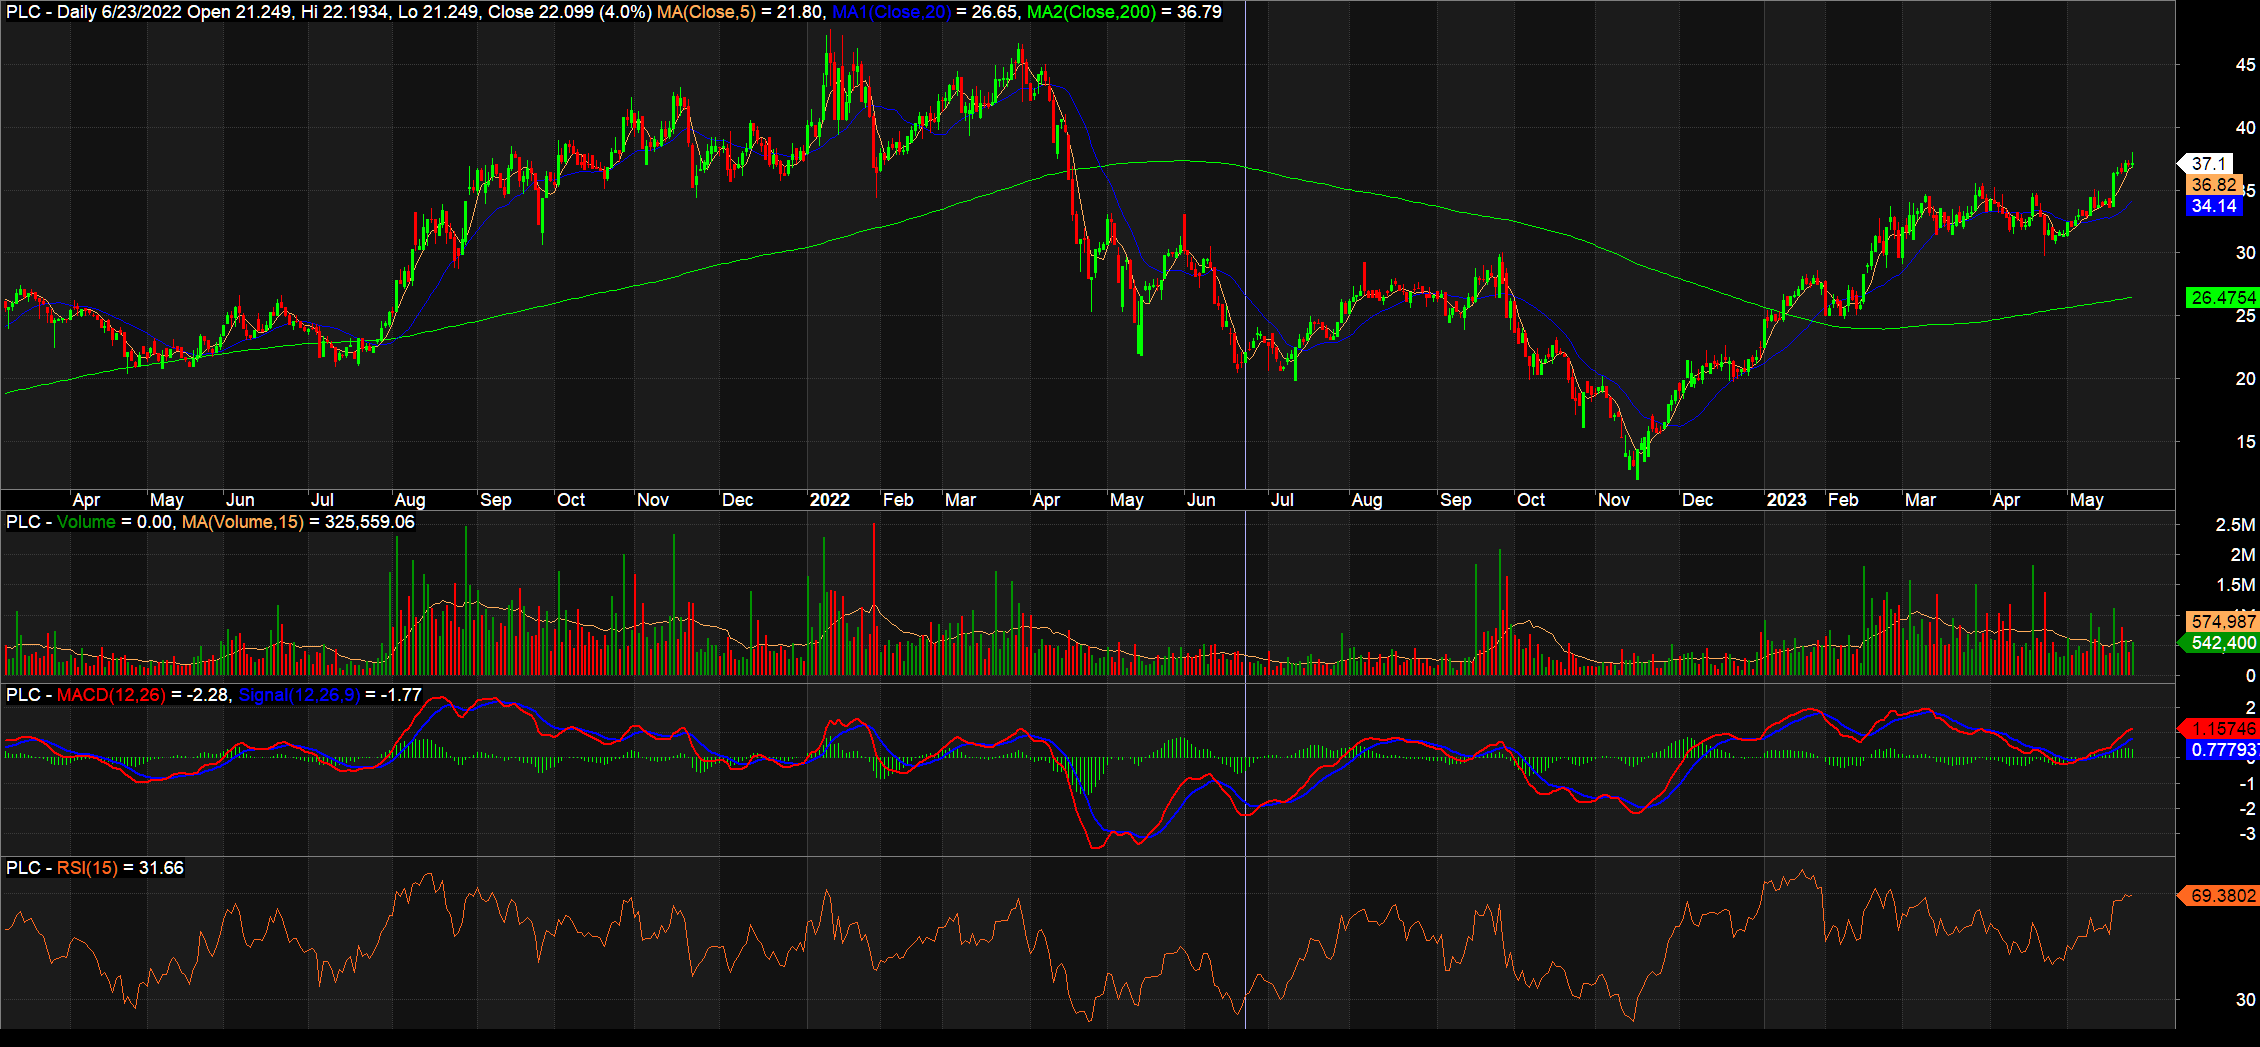This screenshot has height=1047, width=2260.
Task: Click the orange 36.82 moving average tag
Action: [2213, 185]
